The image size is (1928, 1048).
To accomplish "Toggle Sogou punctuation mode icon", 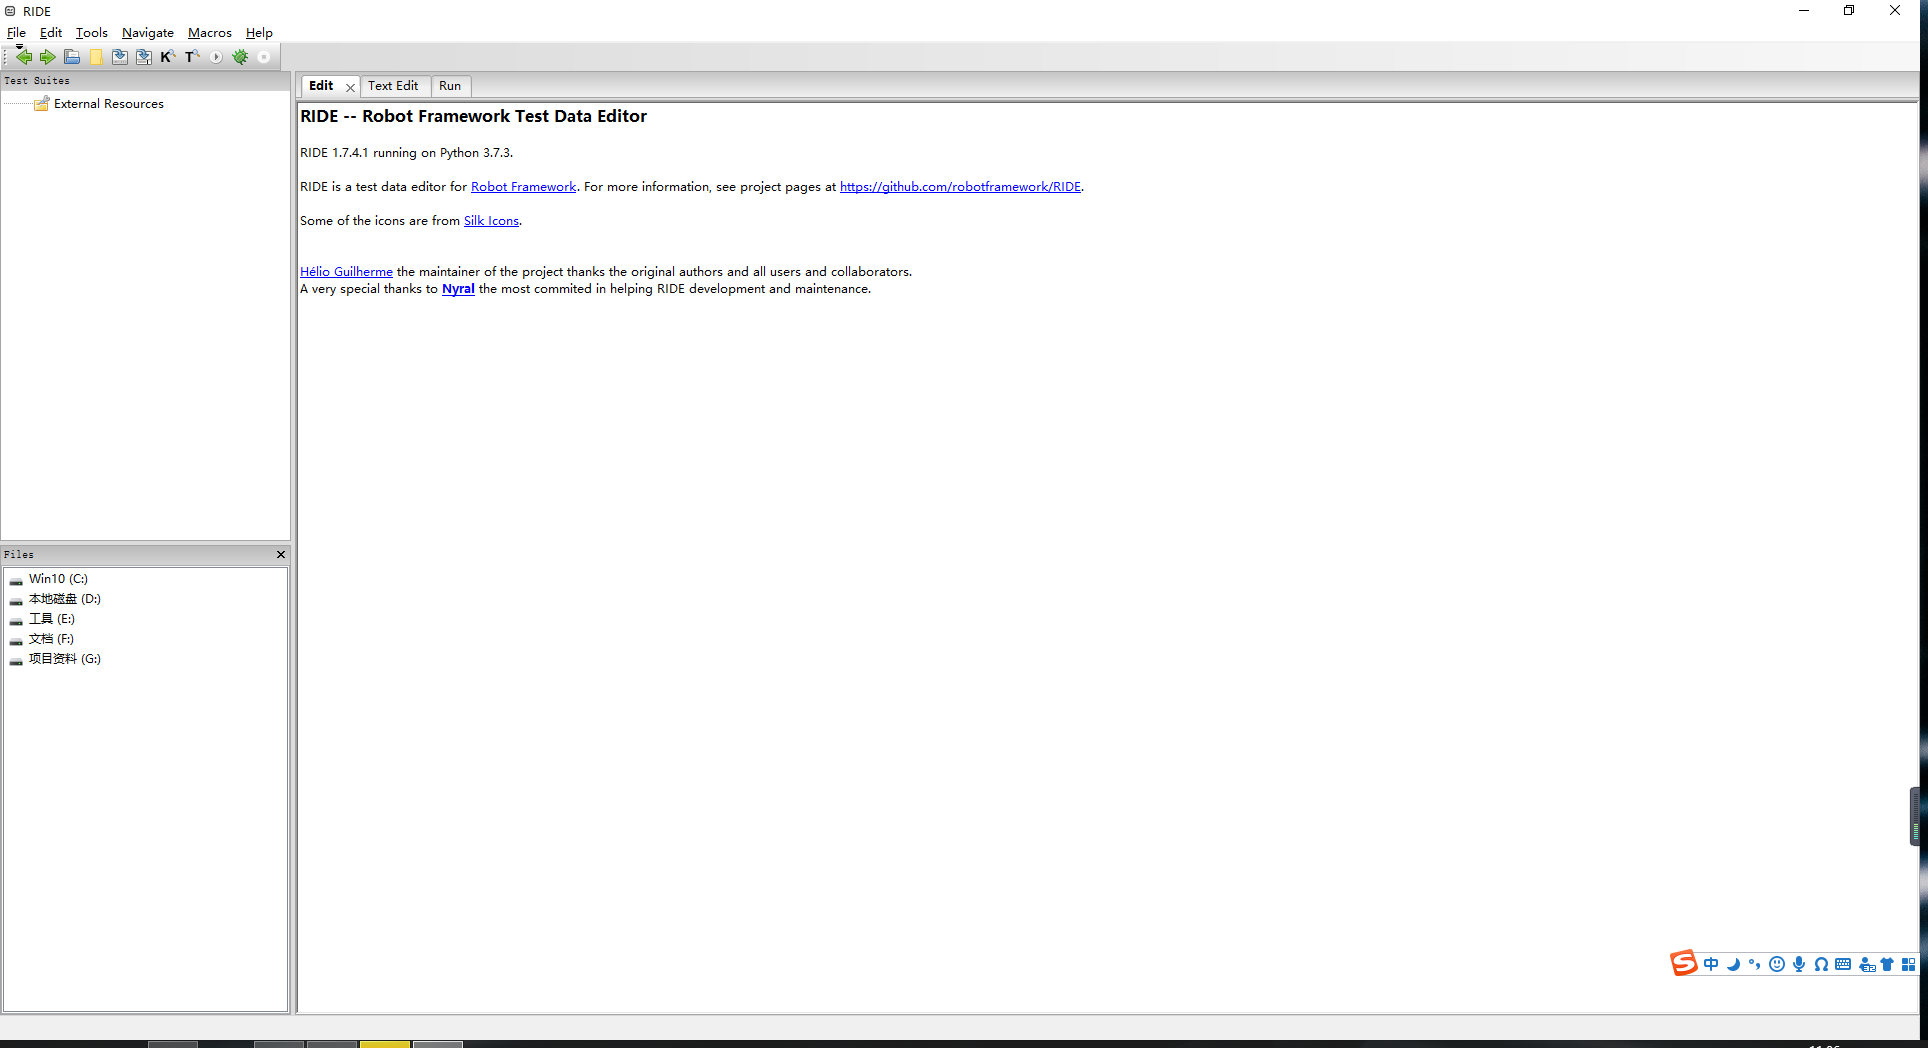I will click(x=1755, y=964).
